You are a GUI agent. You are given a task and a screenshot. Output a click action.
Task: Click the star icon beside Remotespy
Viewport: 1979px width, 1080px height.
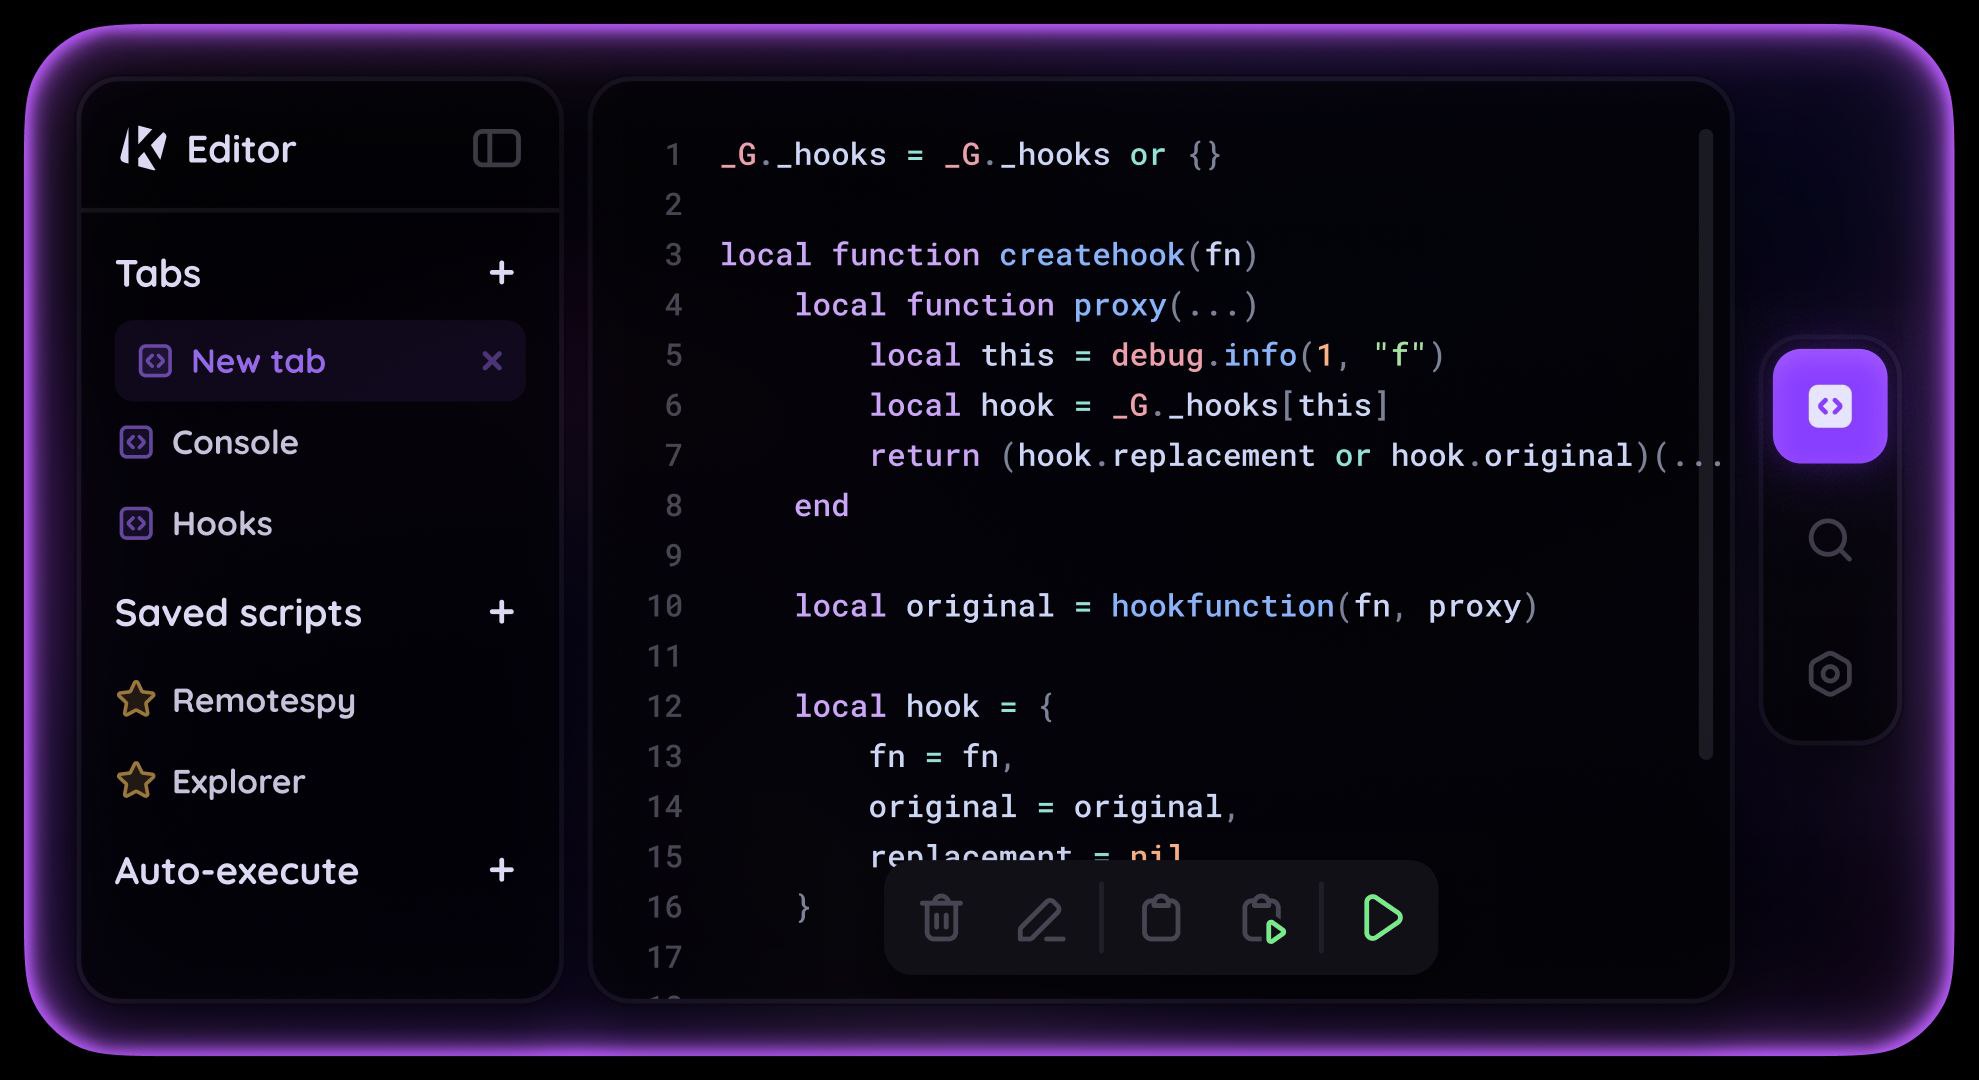[x=136, y=700]
